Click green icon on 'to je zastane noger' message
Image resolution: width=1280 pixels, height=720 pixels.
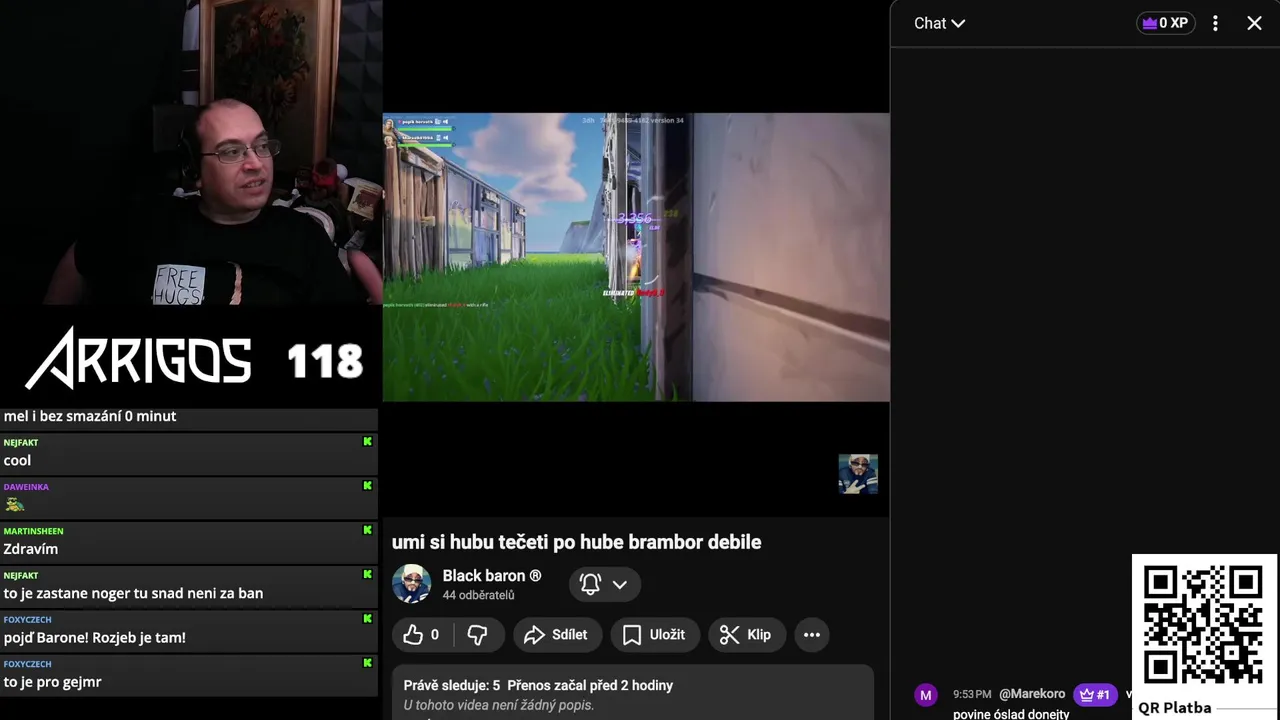367,574
